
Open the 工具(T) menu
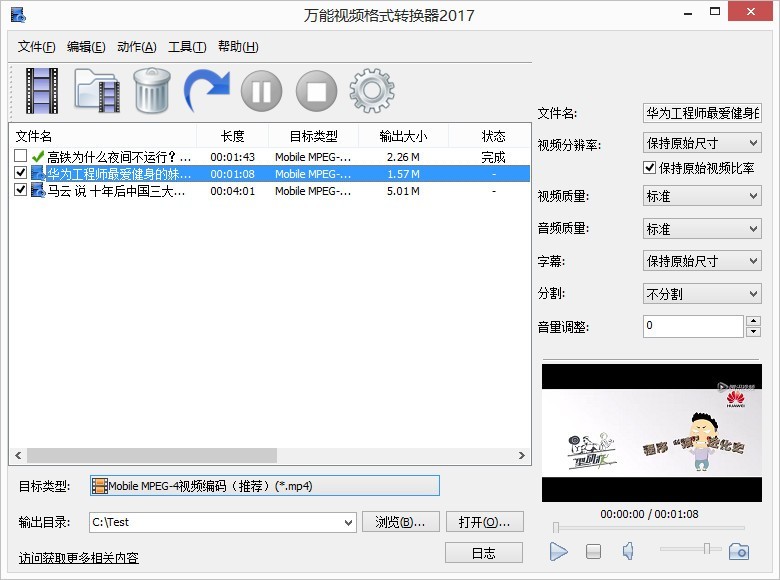pos(187,47)
